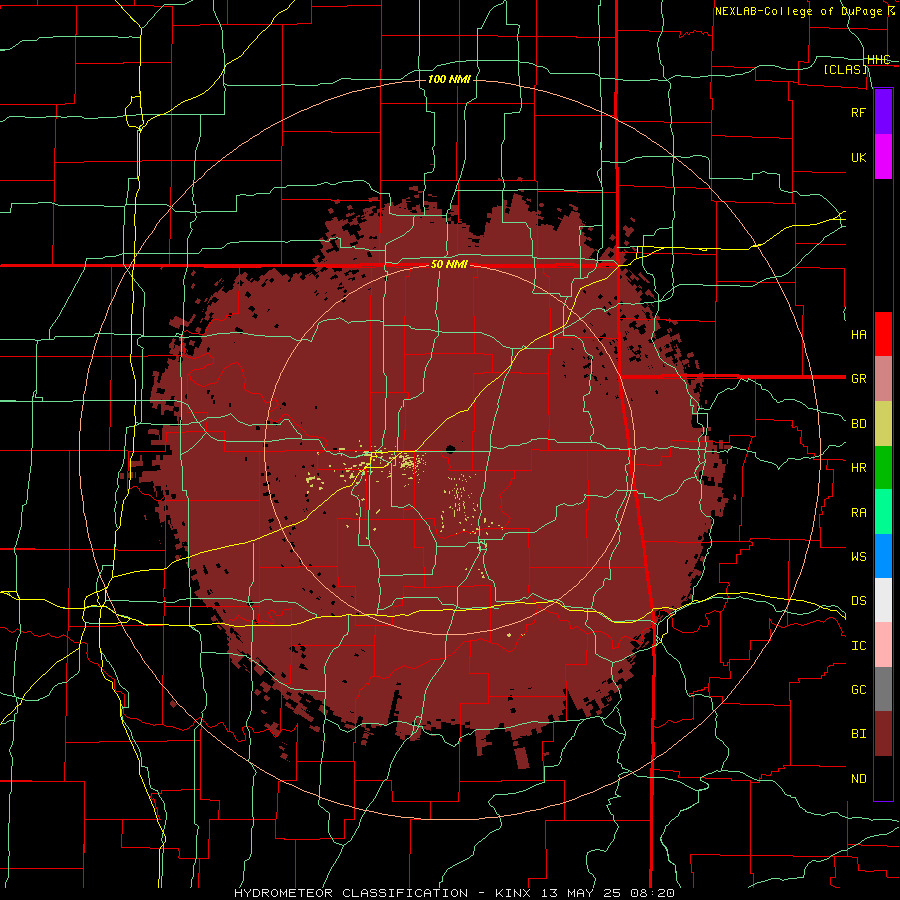This screenshot has height=900, width=900.
Task: Click the UK magenta legend swatch
Action: click(x=883, y=157)
